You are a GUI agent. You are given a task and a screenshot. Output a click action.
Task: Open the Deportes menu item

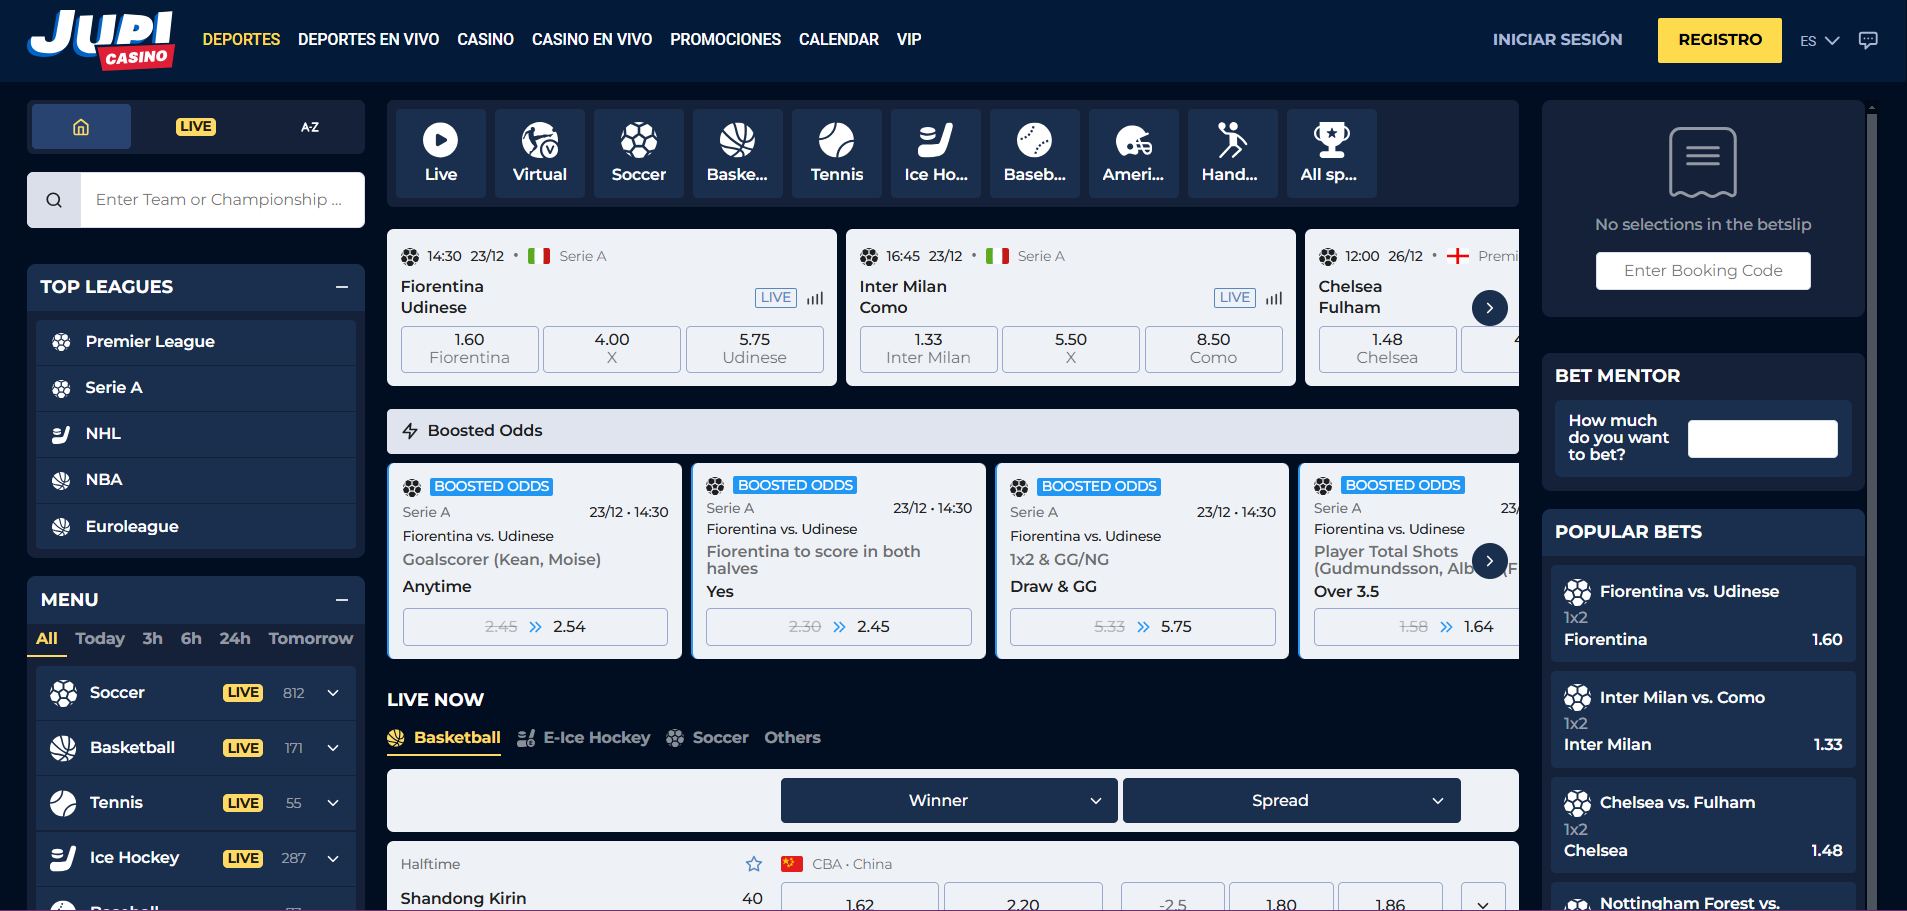coord(241,40)
